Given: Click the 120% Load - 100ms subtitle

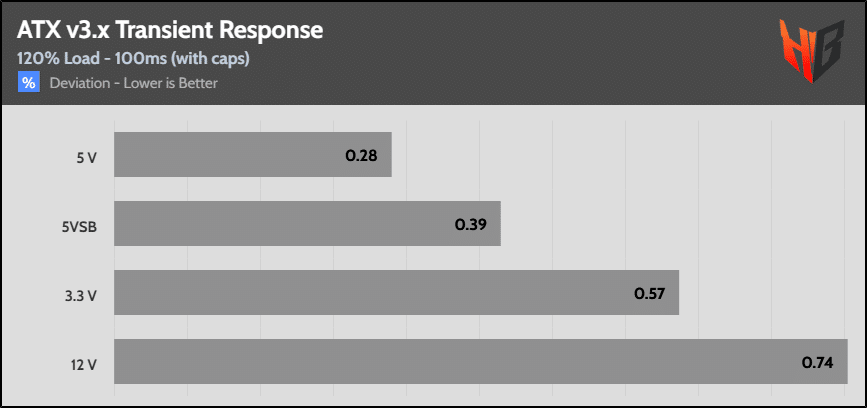Looking at the screenshot, I should [133, 58].
